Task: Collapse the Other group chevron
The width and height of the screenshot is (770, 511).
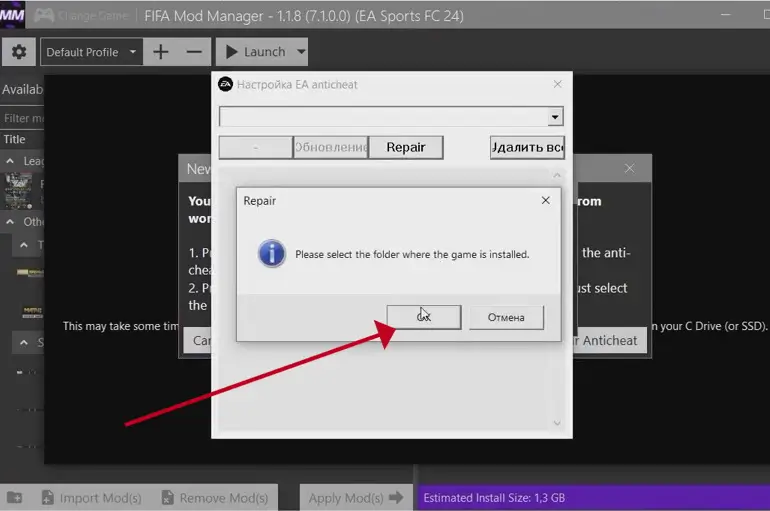Action: [x=10, y=222]
